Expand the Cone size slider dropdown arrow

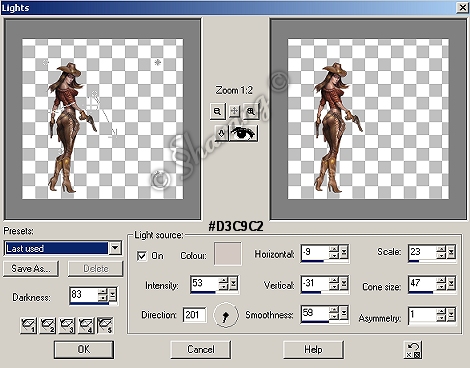coord(451,284)
